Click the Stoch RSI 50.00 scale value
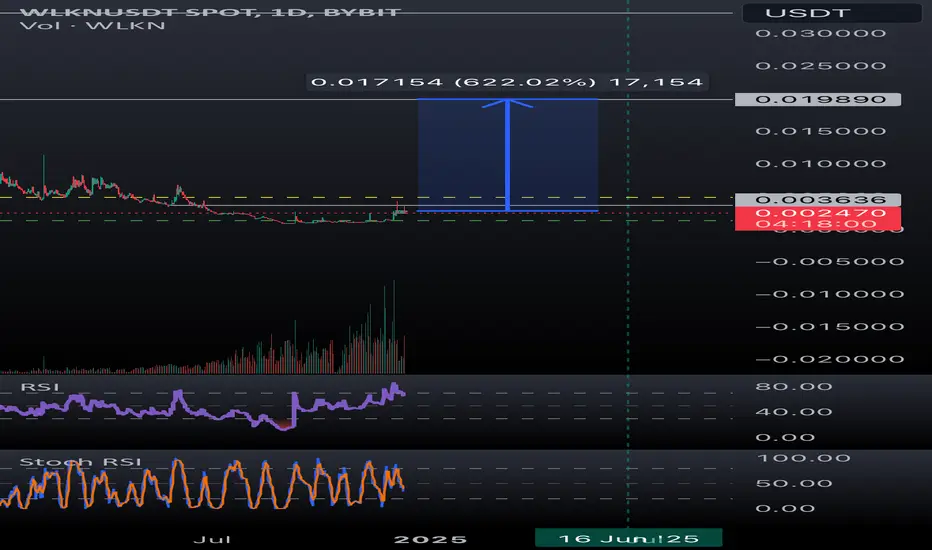 point(794,483)
